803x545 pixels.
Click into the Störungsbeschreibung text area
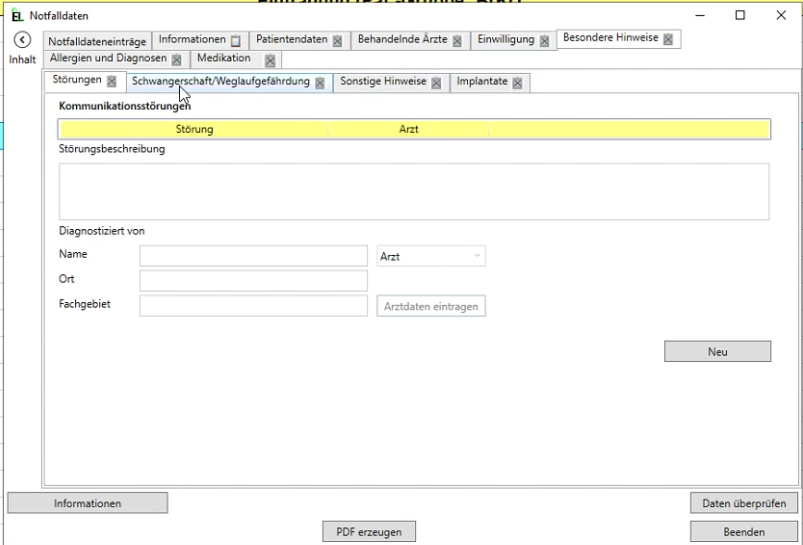[414, 191]
